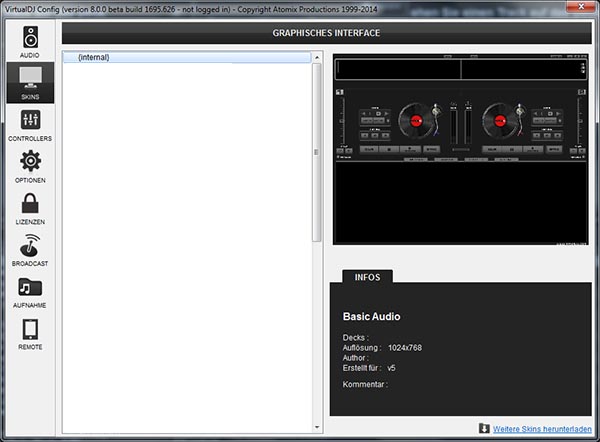Open the Controllers configuration section
The image size is (600, 442).
click(30, 125)
